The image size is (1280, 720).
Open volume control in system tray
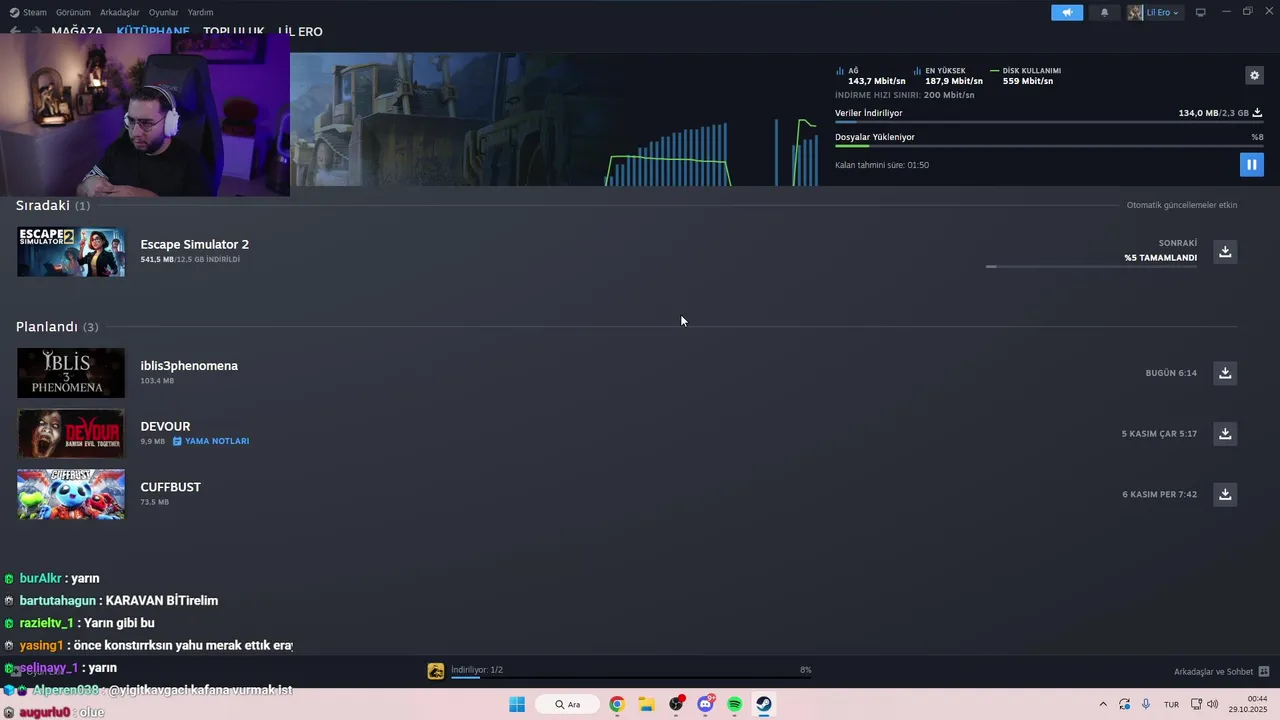point(1212,704)
